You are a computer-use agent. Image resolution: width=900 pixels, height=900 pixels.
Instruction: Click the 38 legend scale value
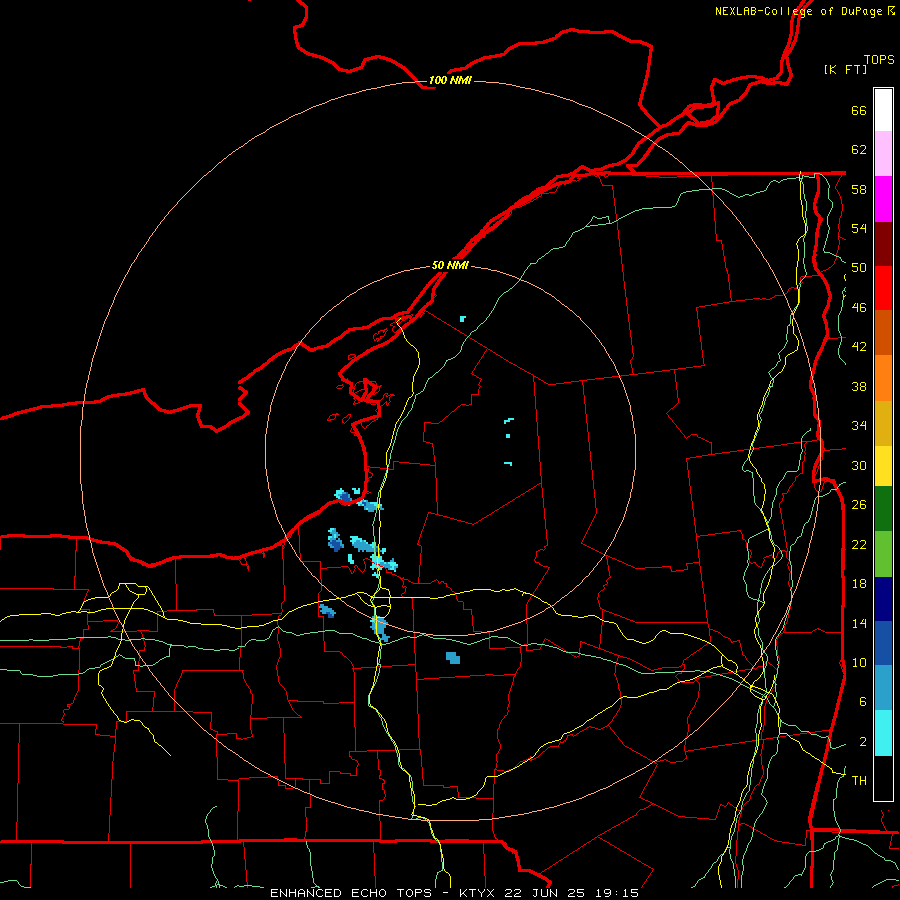click(859, 386)
